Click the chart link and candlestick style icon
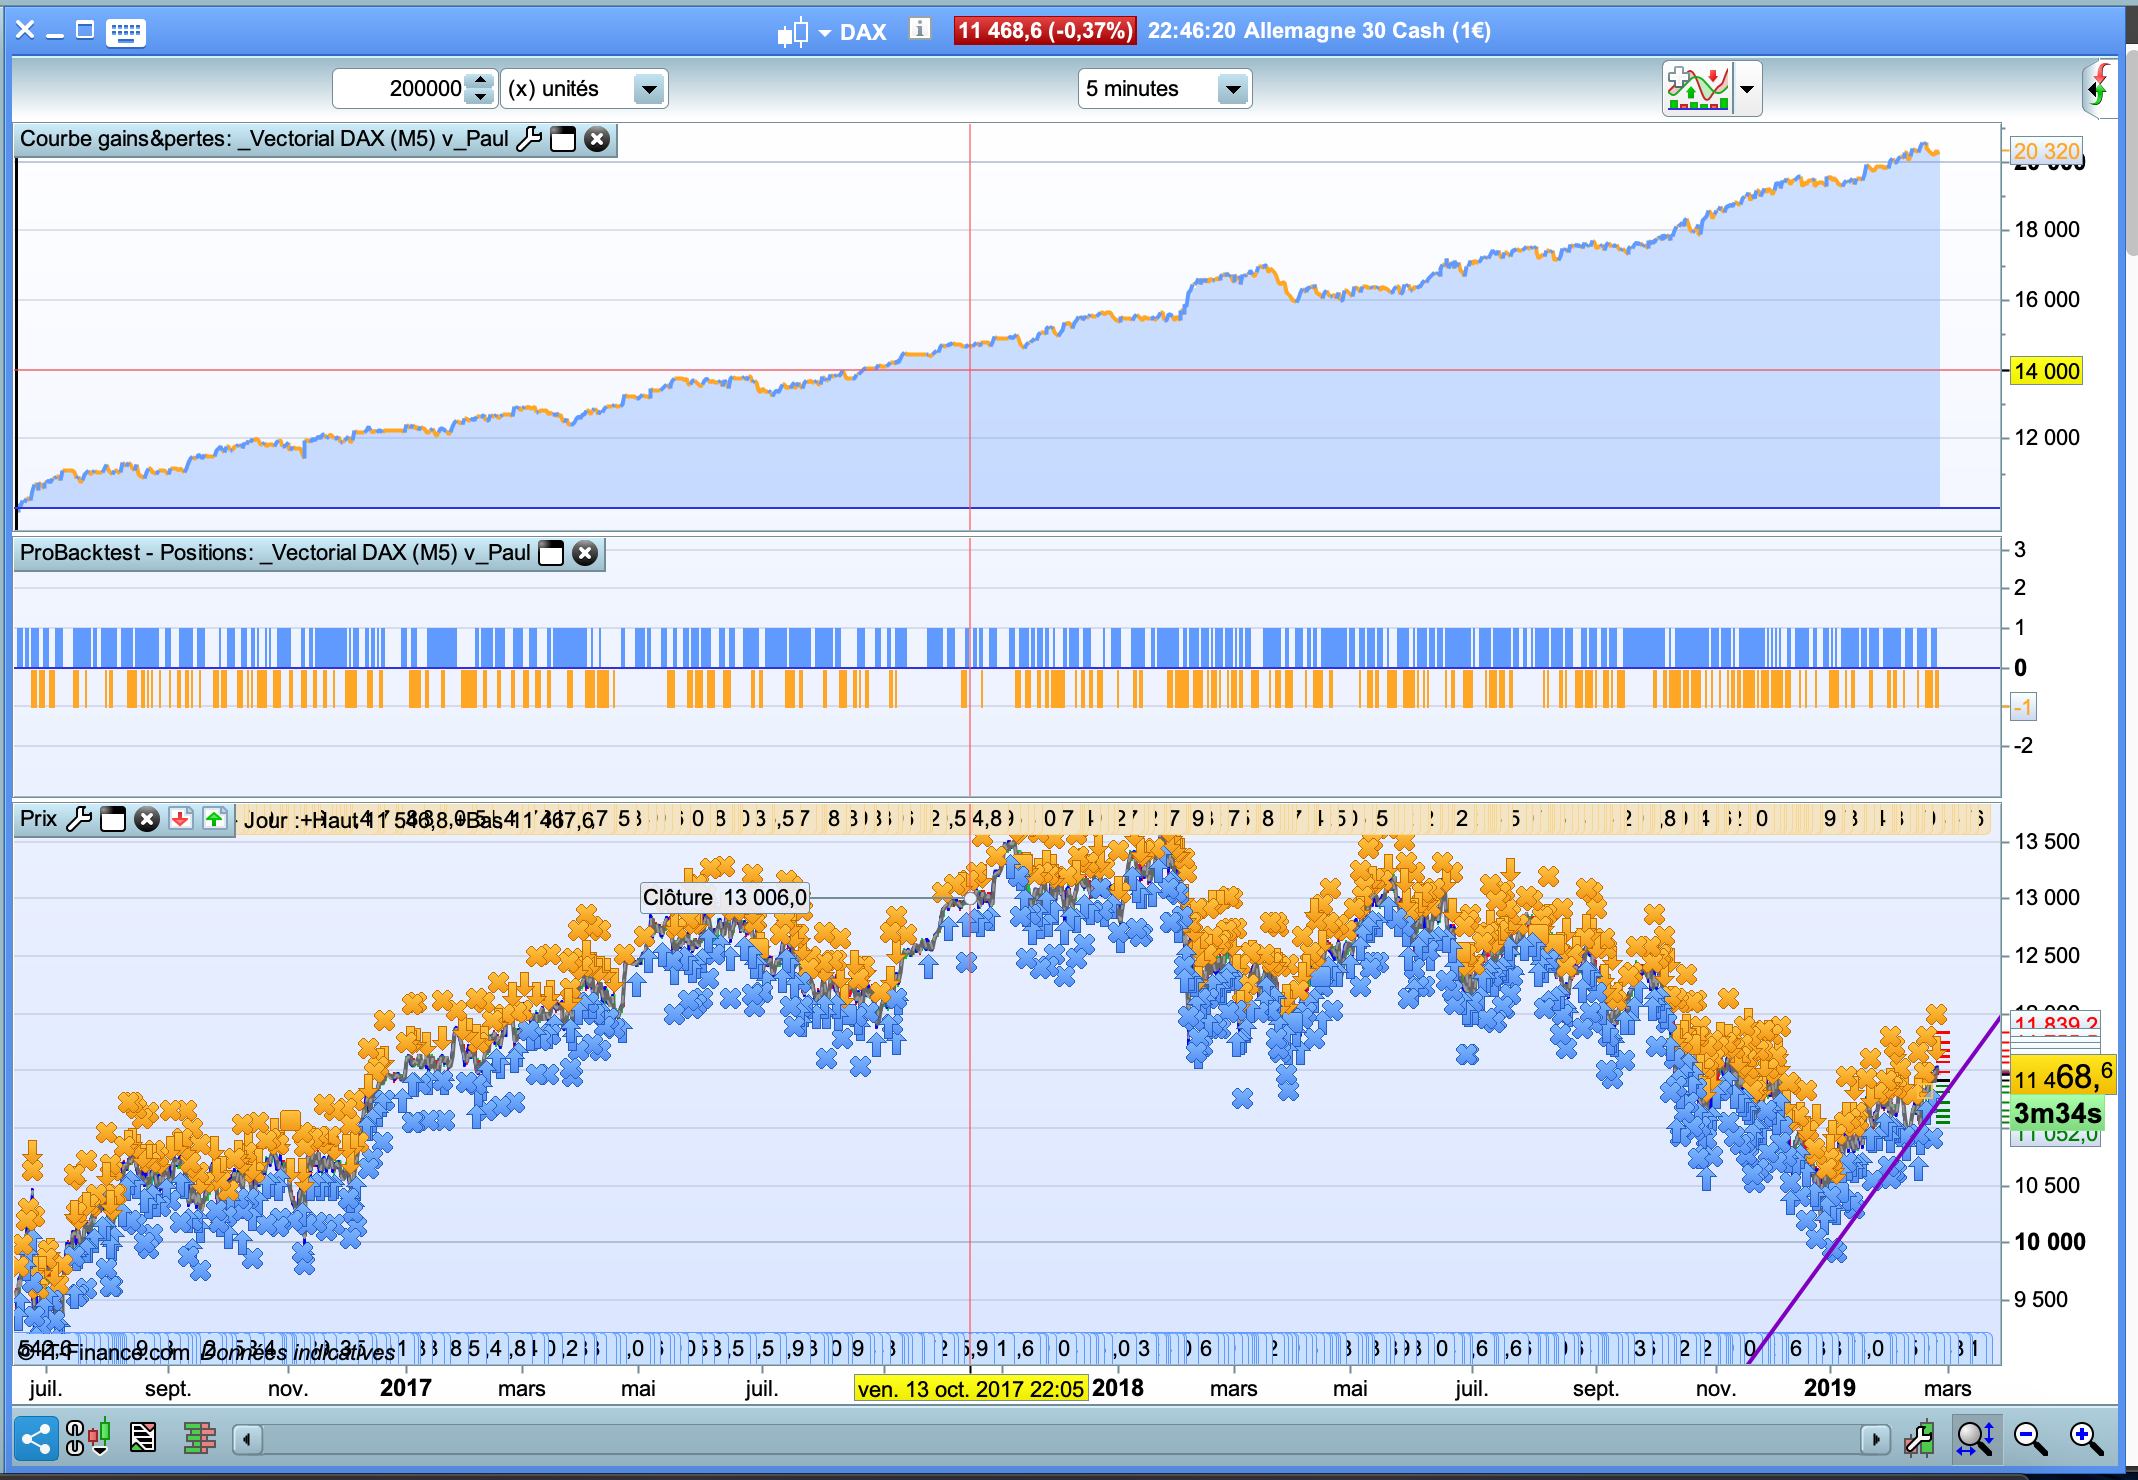Screen dimensions: 2138x1480 [88, 1439]
